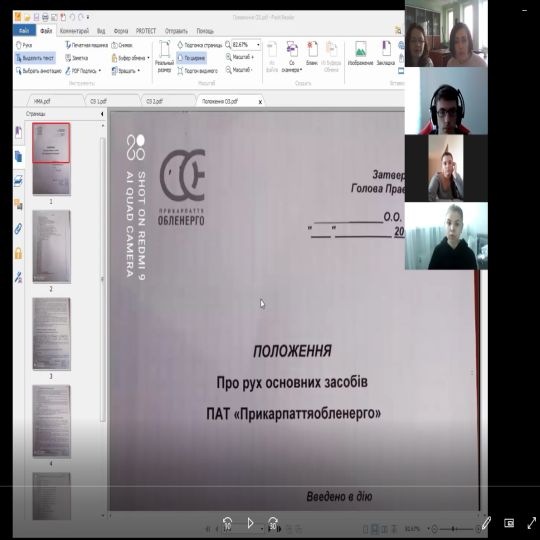Click Подгон видимого fit visible
Image resolution: width=540 pixels, height=540 pixels.
[x=198, y=71]
